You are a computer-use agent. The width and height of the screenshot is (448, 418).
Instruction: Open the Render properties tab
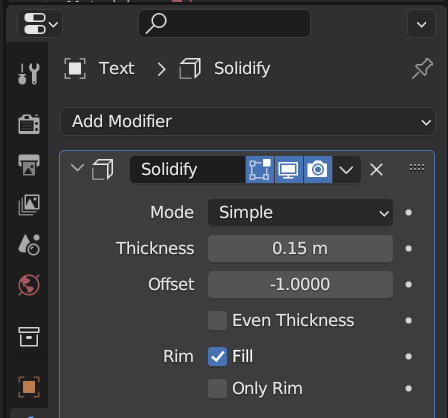point(29,124)
